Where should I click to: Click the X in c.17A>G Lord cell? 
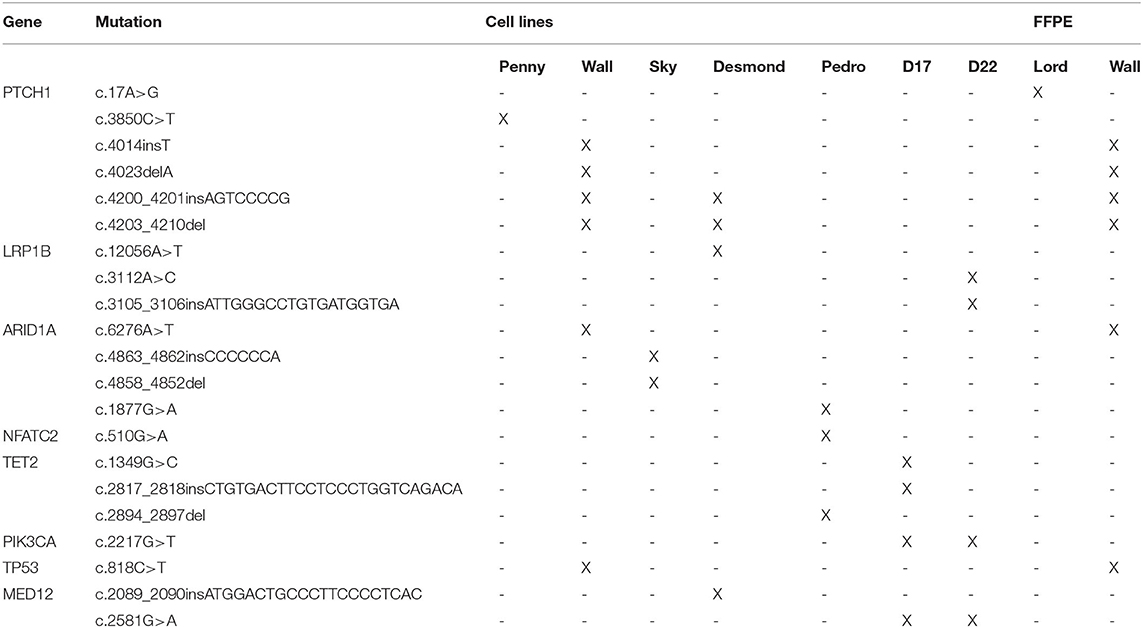pos(1037,93)
